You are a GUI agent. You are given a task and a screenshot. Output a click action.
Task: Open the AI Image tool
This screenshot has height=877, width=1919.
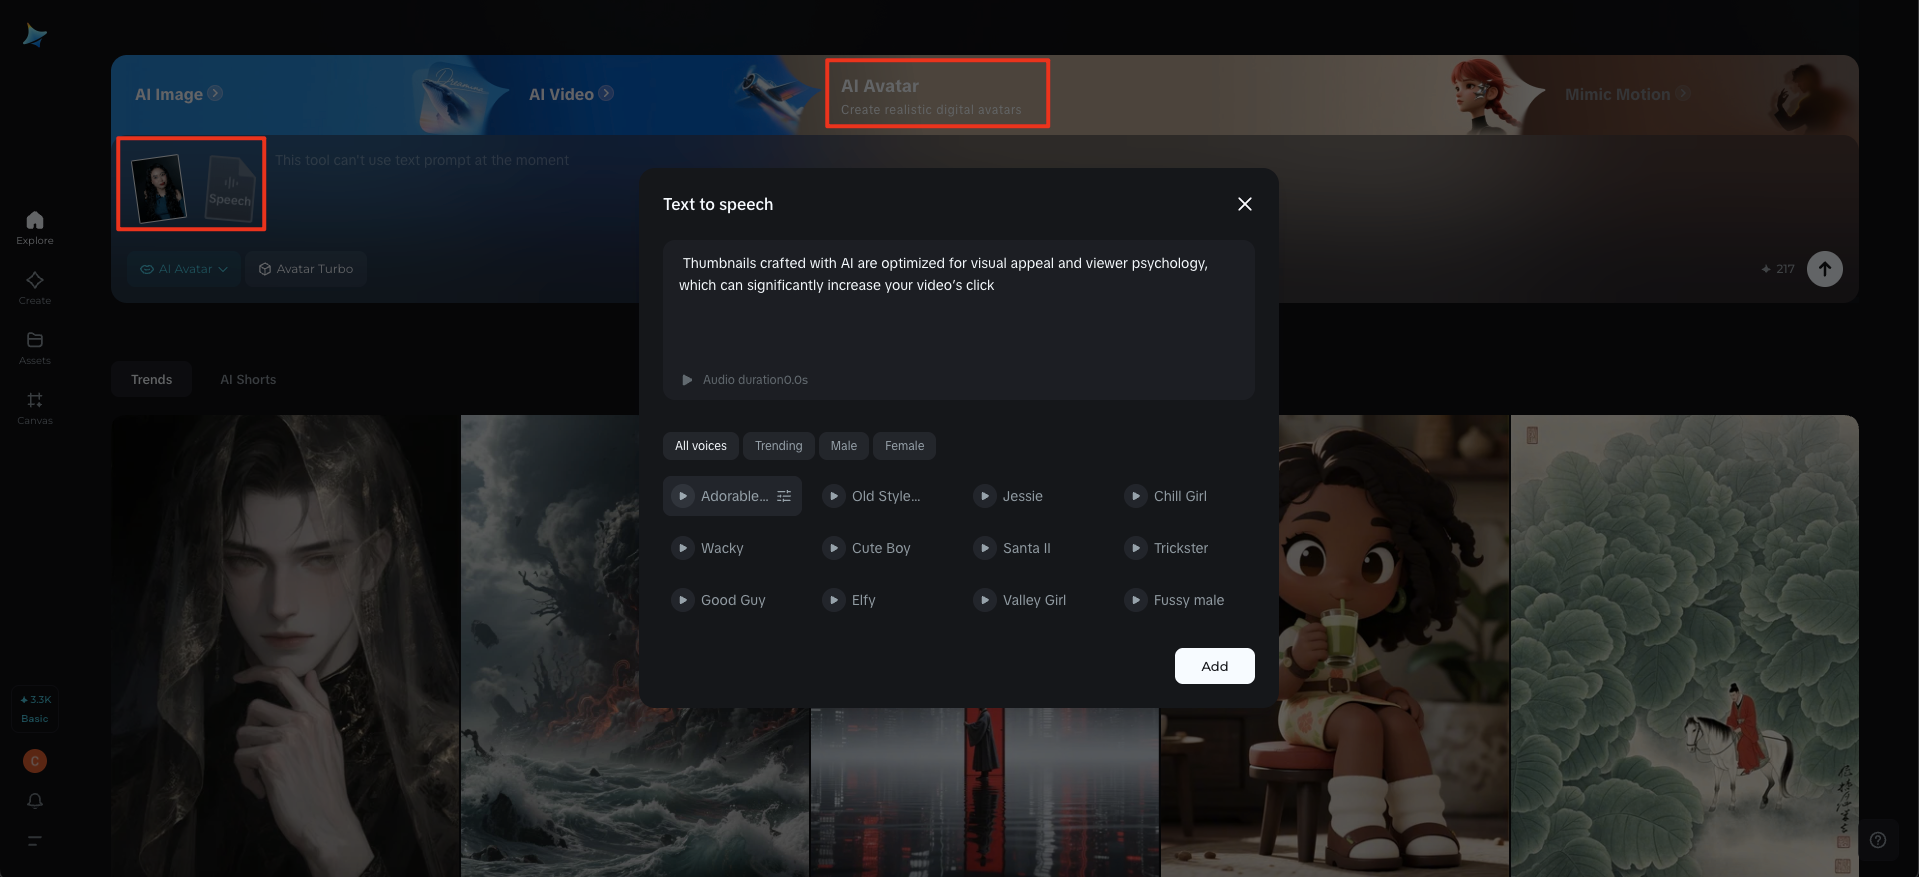pyautogui.click(x=178, y=94)
